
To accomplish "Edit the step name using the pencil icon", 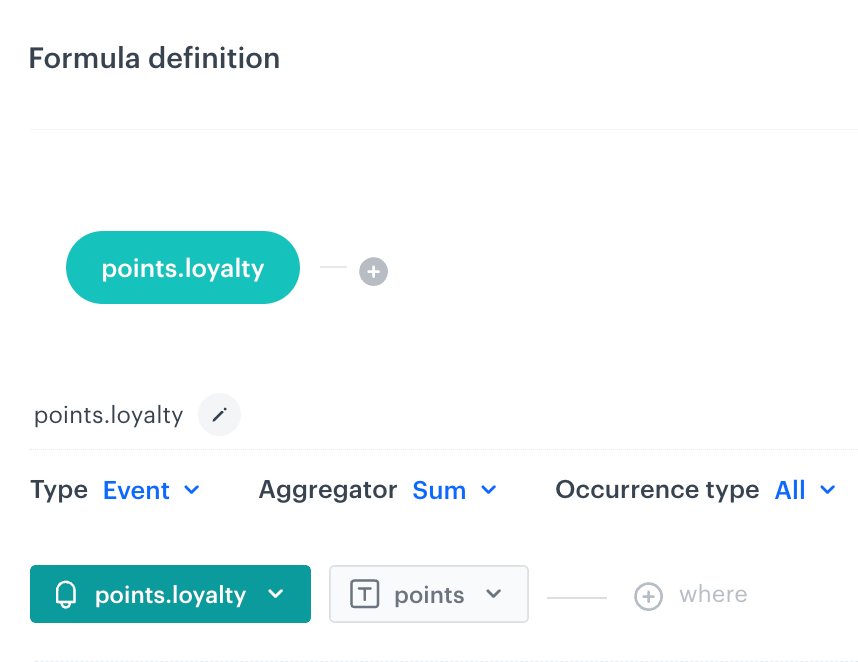I will 219,414.
